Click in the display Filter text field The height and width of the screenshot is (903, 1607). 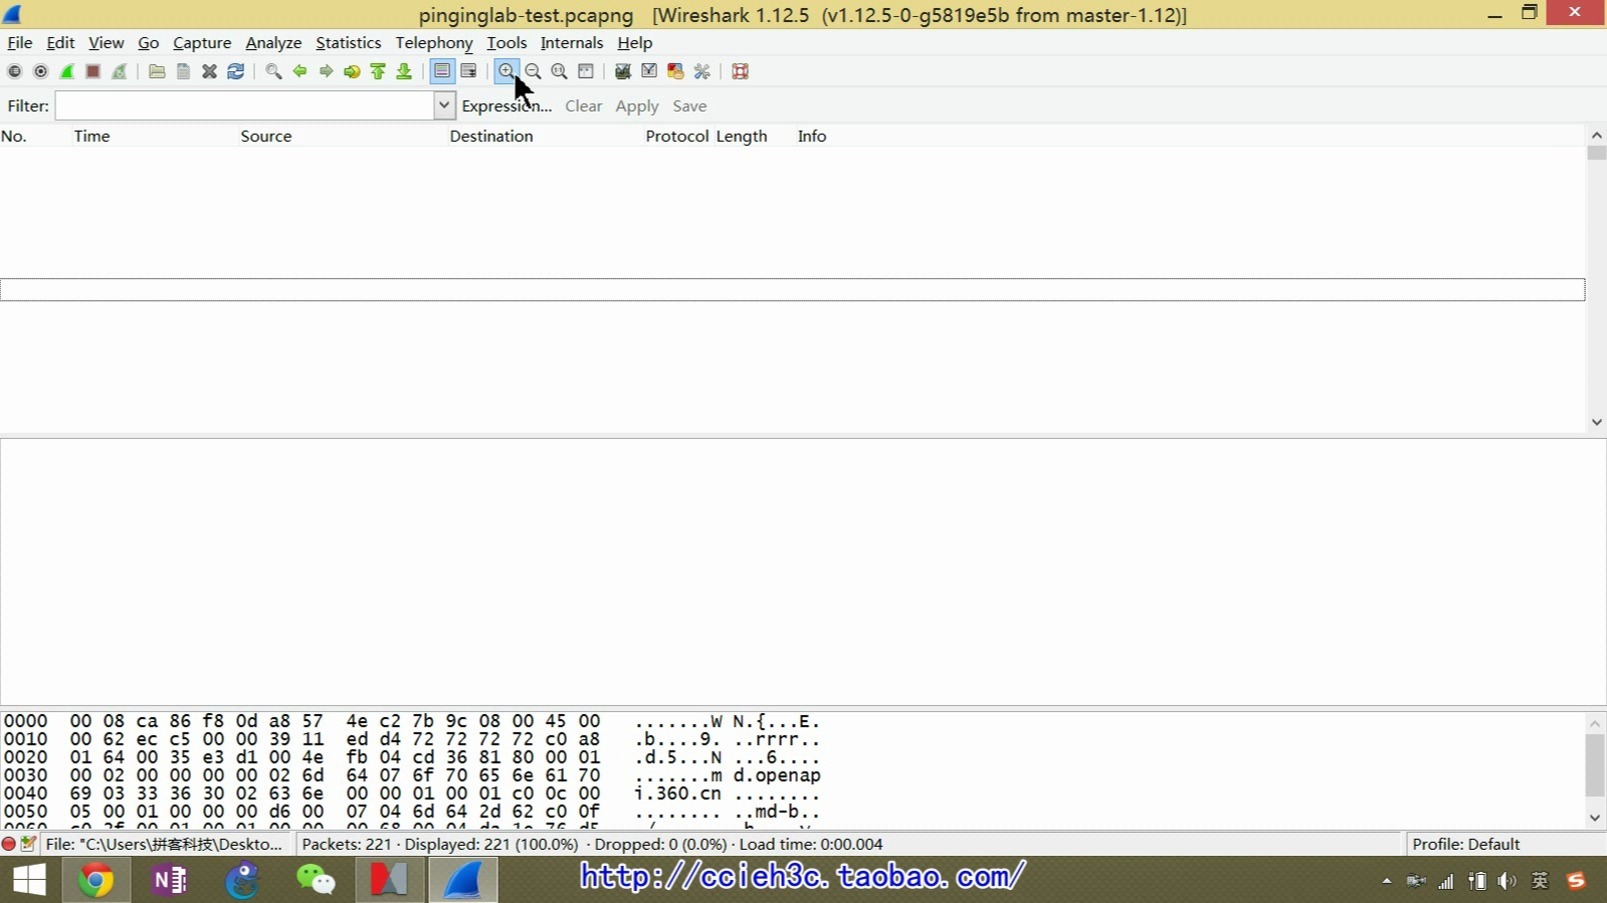coord(244,106)
